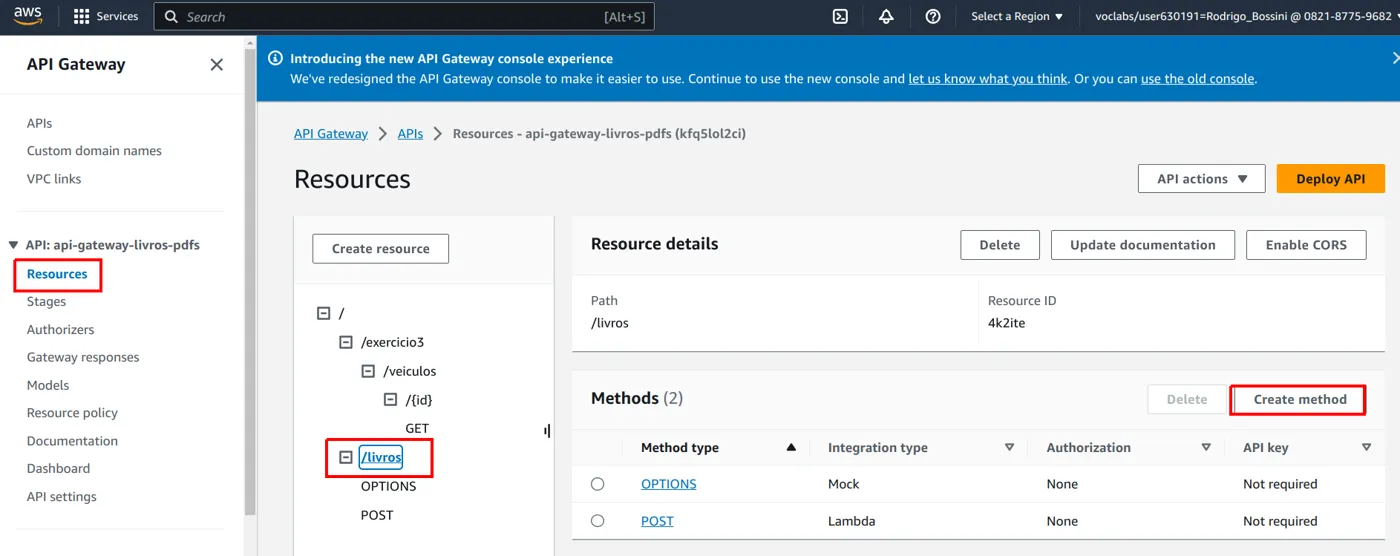Open API settings in the sidebar

tap(62, 496)
